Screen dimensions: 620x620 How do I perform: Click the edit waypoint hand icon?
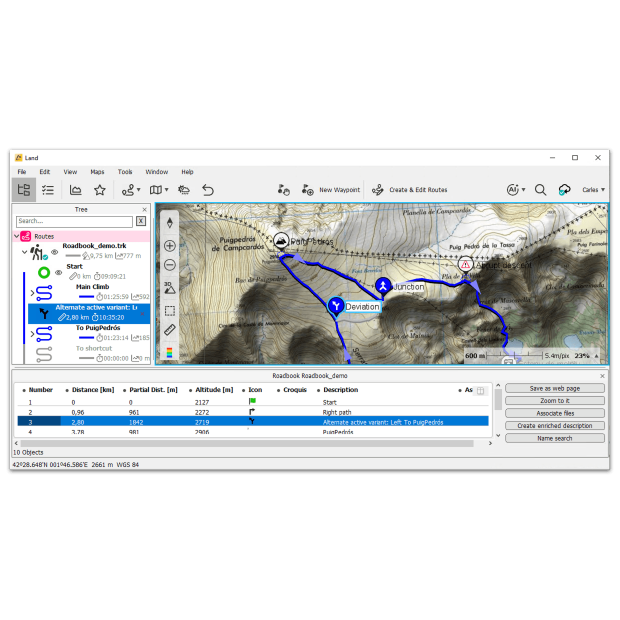[284, 190]
